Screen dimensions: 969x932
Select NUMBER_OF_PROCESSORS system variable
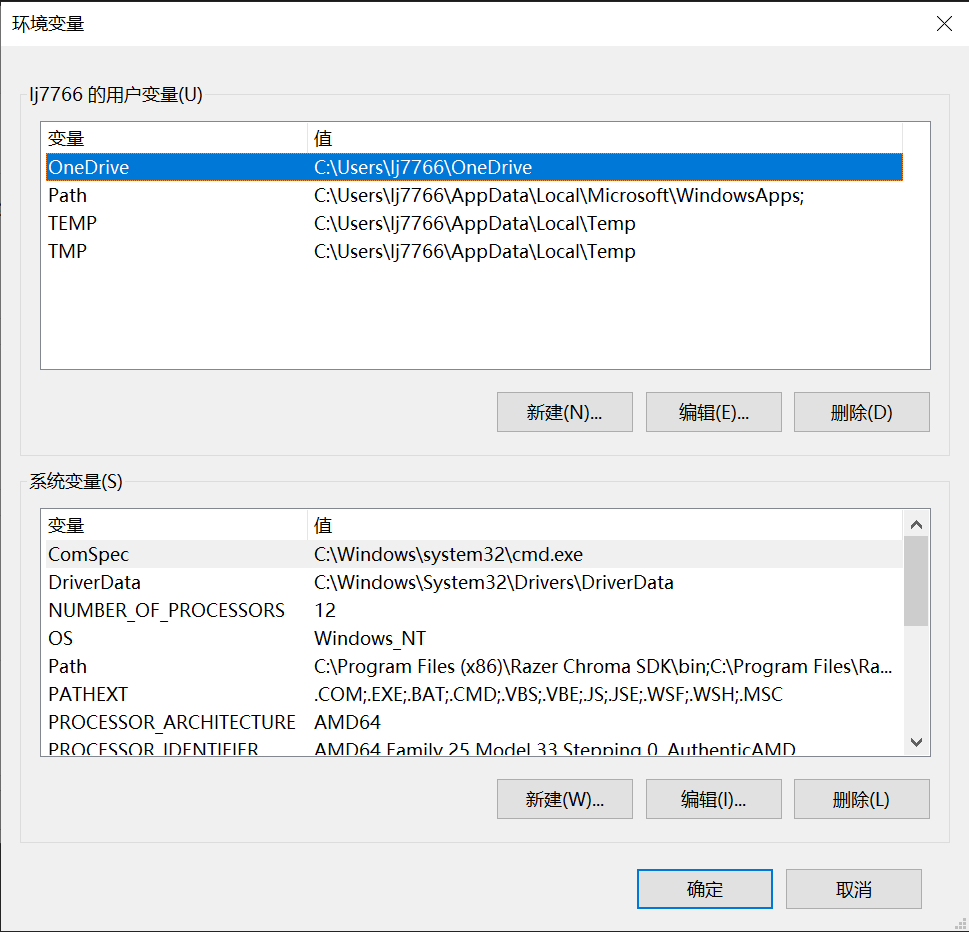coord(166,611)
